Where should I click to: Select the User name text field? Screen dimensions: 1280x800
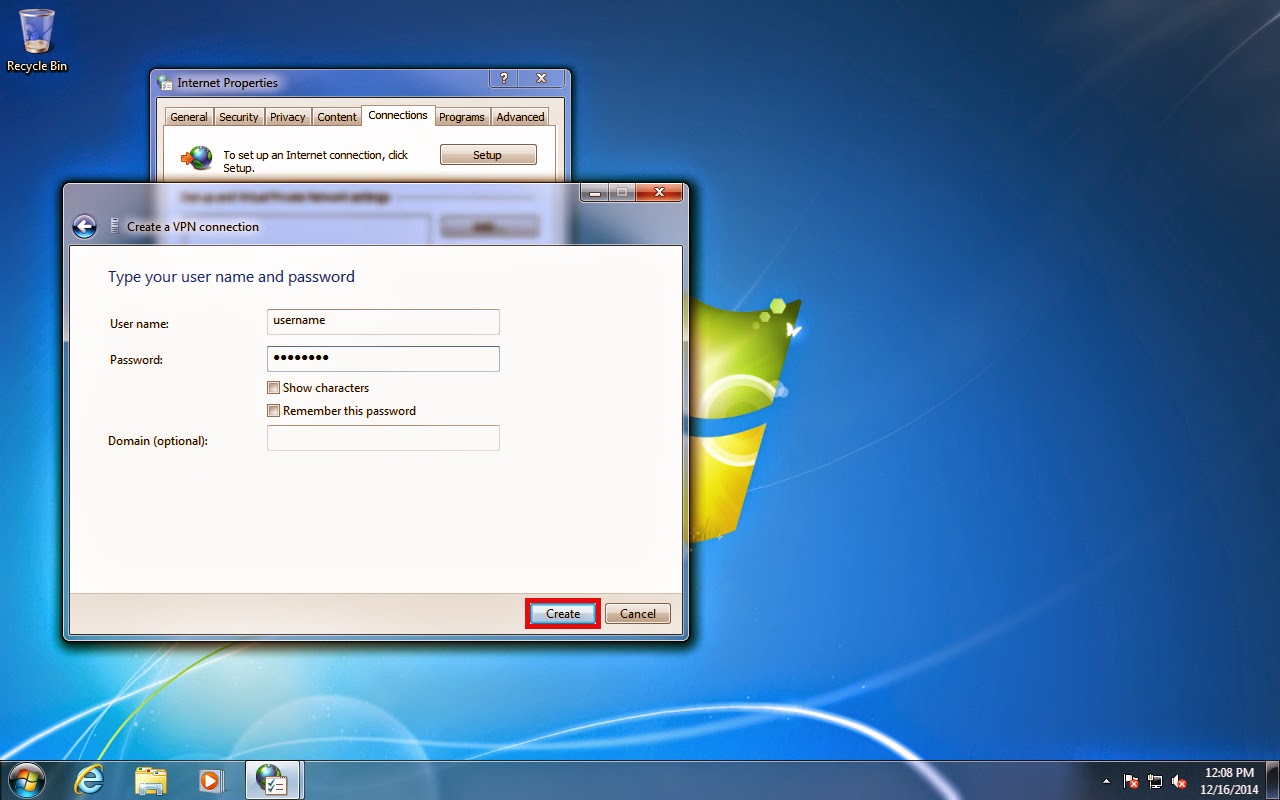[383, 321]
